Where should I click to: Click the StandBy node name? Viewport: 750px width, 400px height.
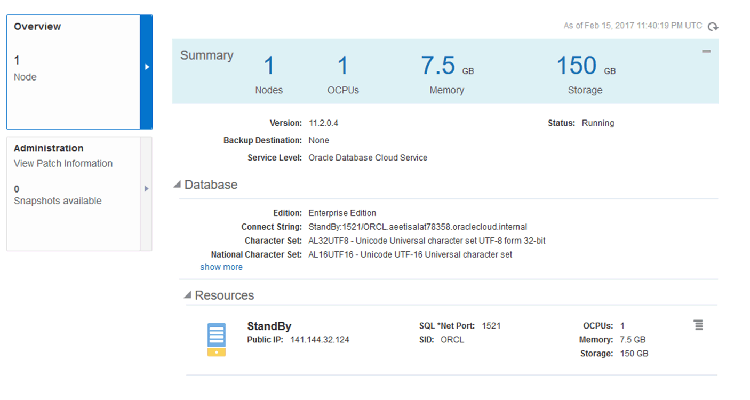point(269,326)
